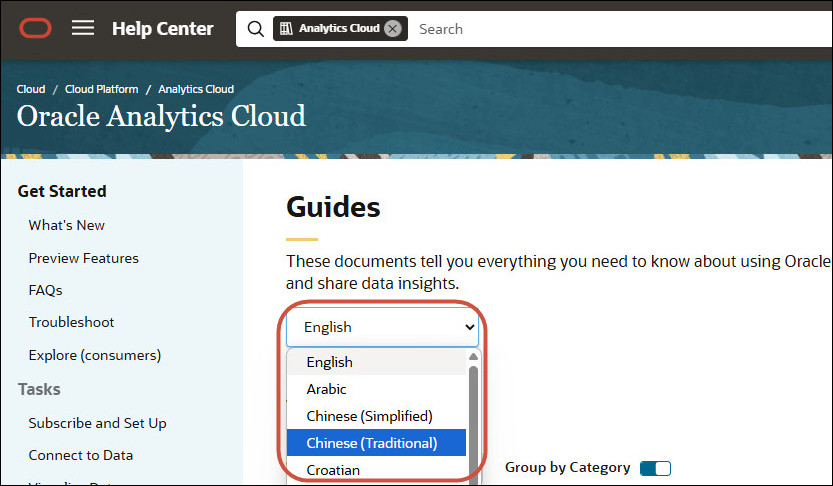Image resolution: width=833 pixels, height=486 pixels.
Task: Click the Guides heading
Action: coord(333,207)
